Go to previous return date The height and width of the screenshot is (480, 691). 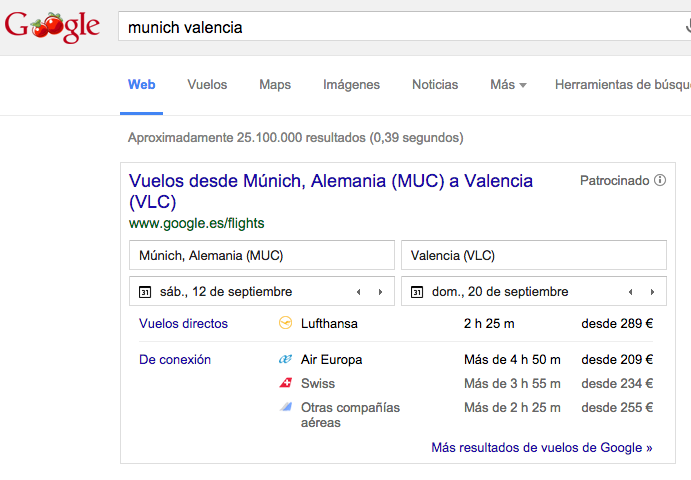[x=631, y=292]
